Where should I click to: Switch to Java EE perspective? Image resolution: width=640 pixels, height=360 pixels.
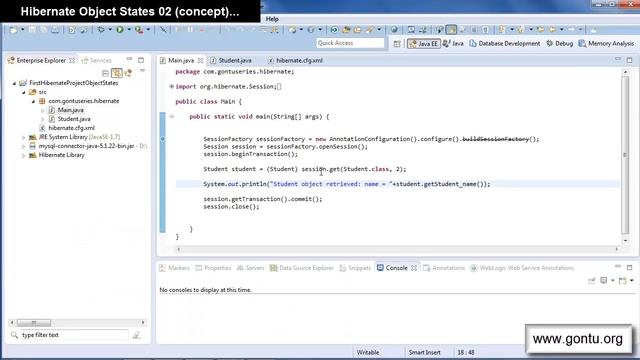tap(424, 43)
